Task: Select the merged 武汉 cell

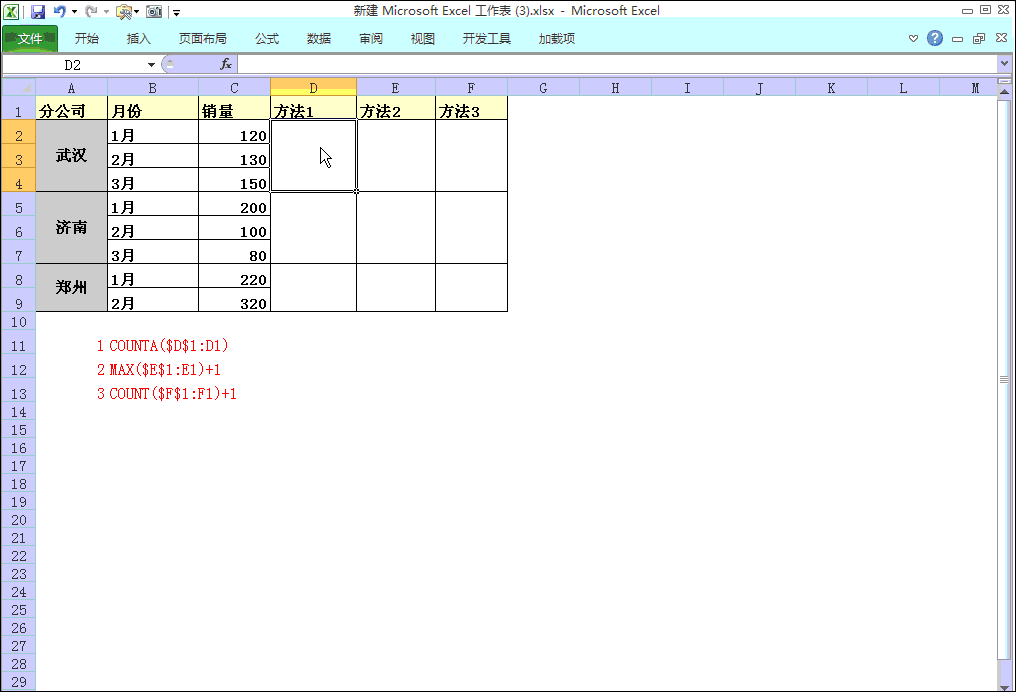Action: (x=71, y=156)
